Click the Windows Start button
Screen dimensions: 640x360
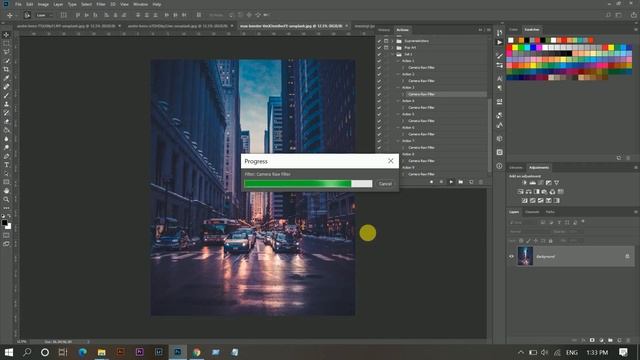point(9,352)
